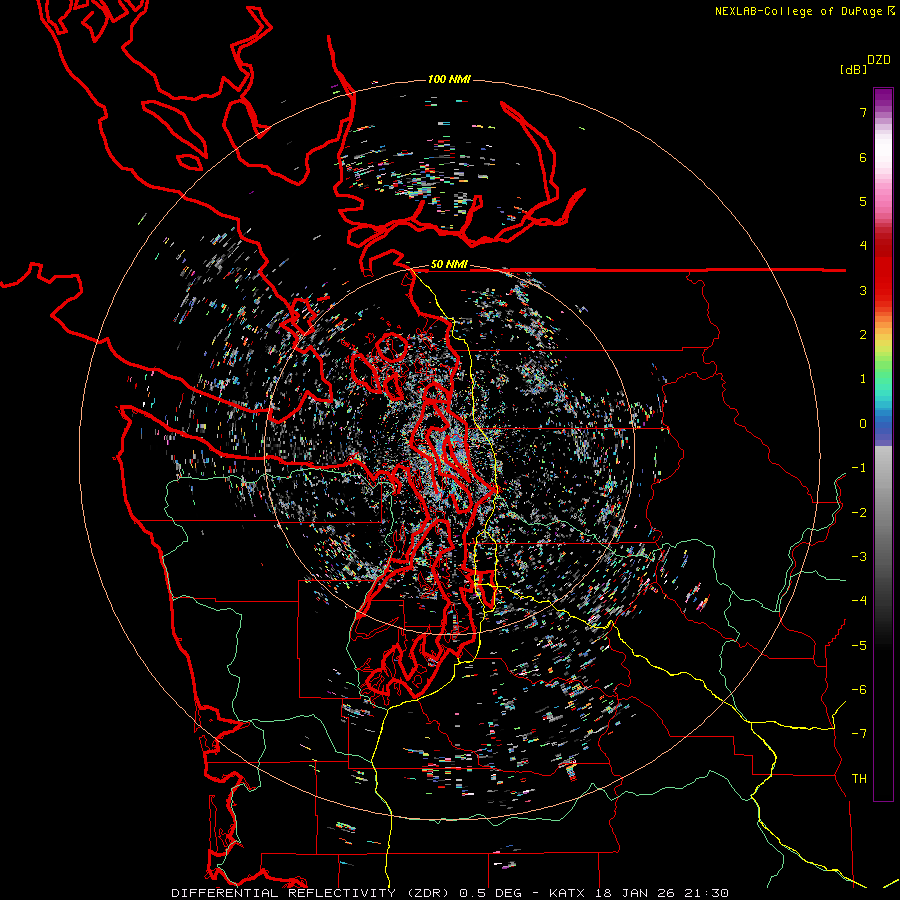
Task: Click the 50 NMI range ring label
Action: [x=449, y=265]
